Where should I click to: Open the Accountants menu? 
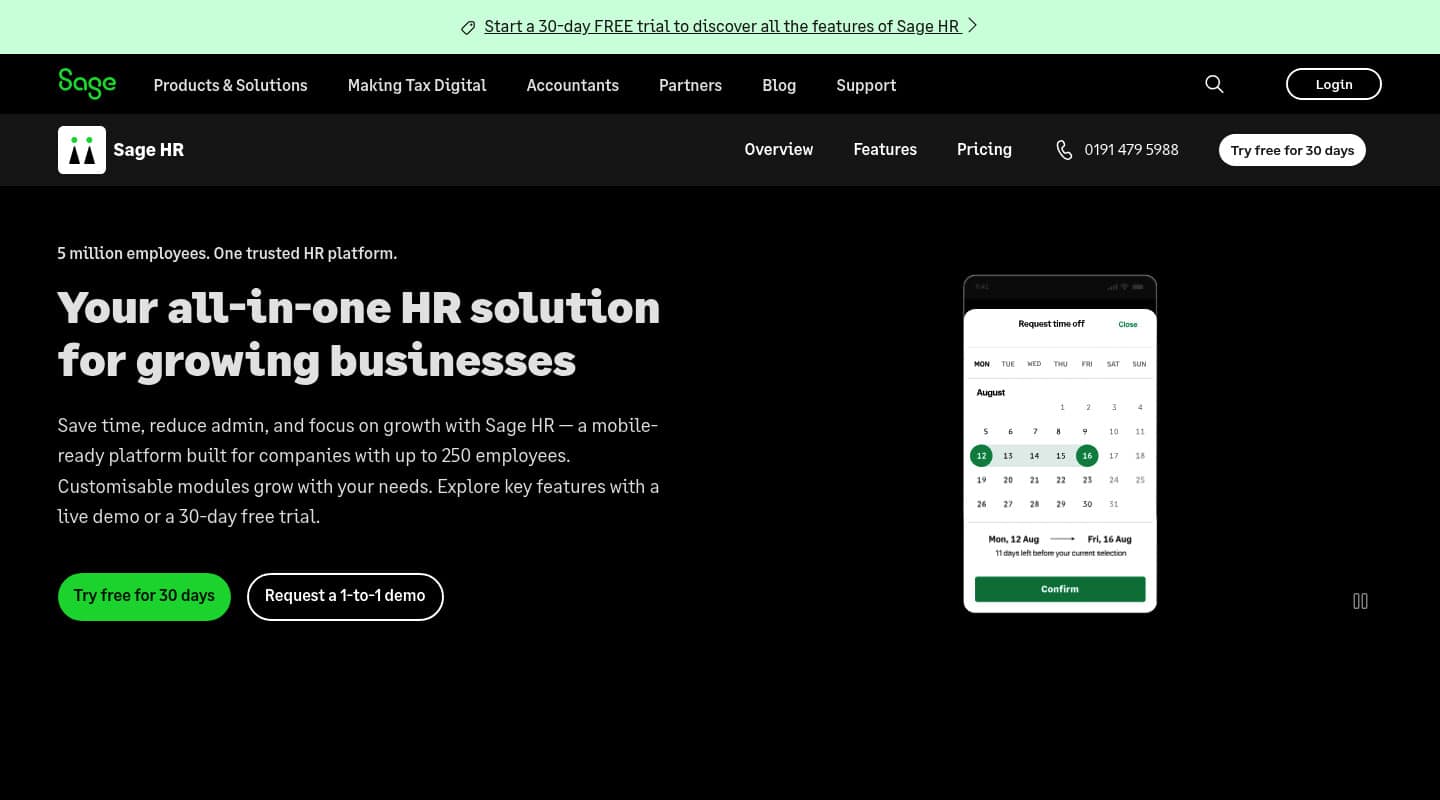(573, 85)
